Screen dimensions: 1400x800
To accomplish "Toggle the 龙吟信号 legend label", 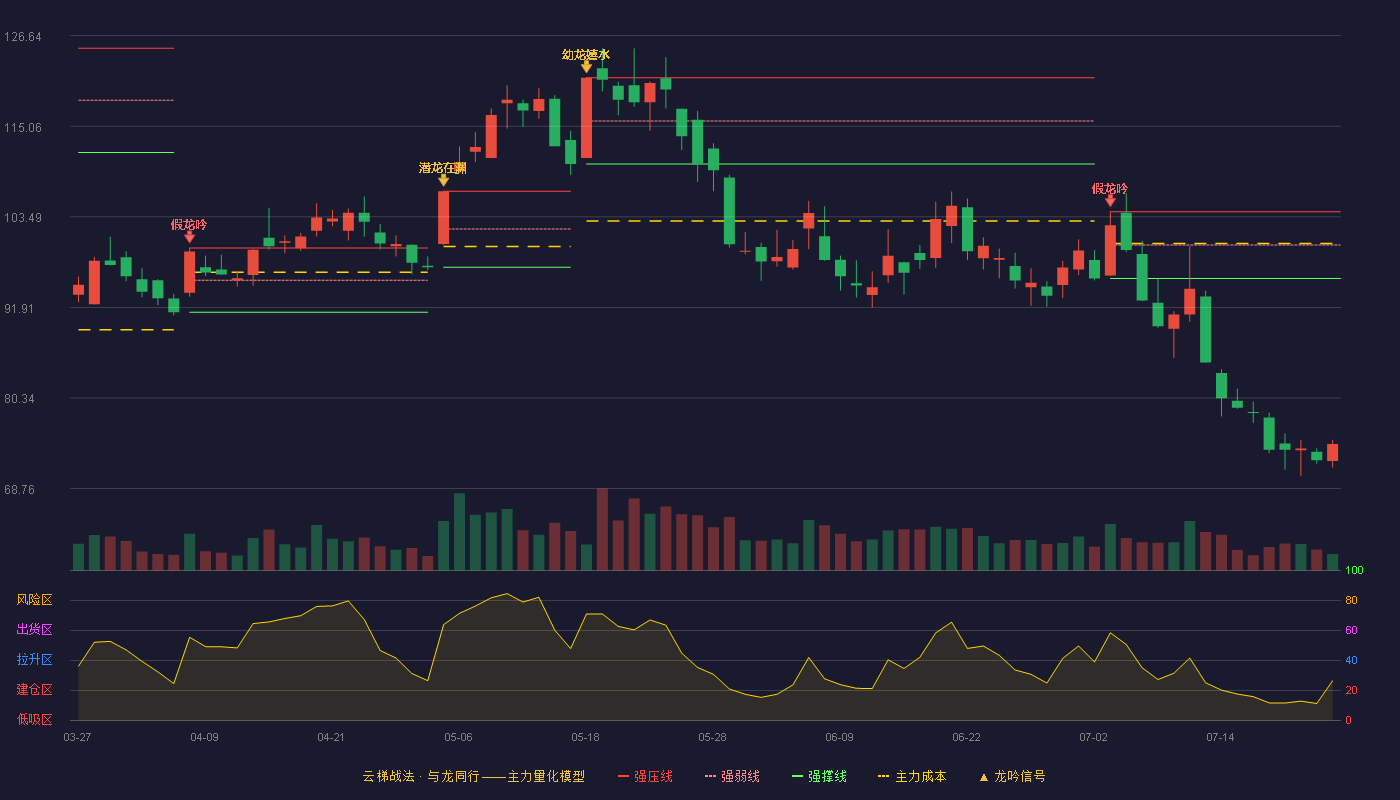I will pyautogui.click(x=1019, y=777).
